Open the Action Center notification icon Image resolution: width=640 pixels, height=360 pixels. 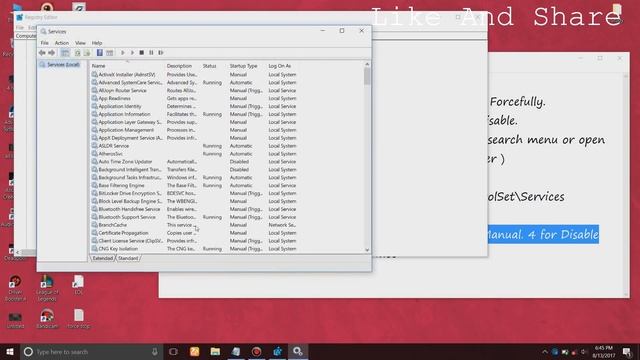pos(627,352)
